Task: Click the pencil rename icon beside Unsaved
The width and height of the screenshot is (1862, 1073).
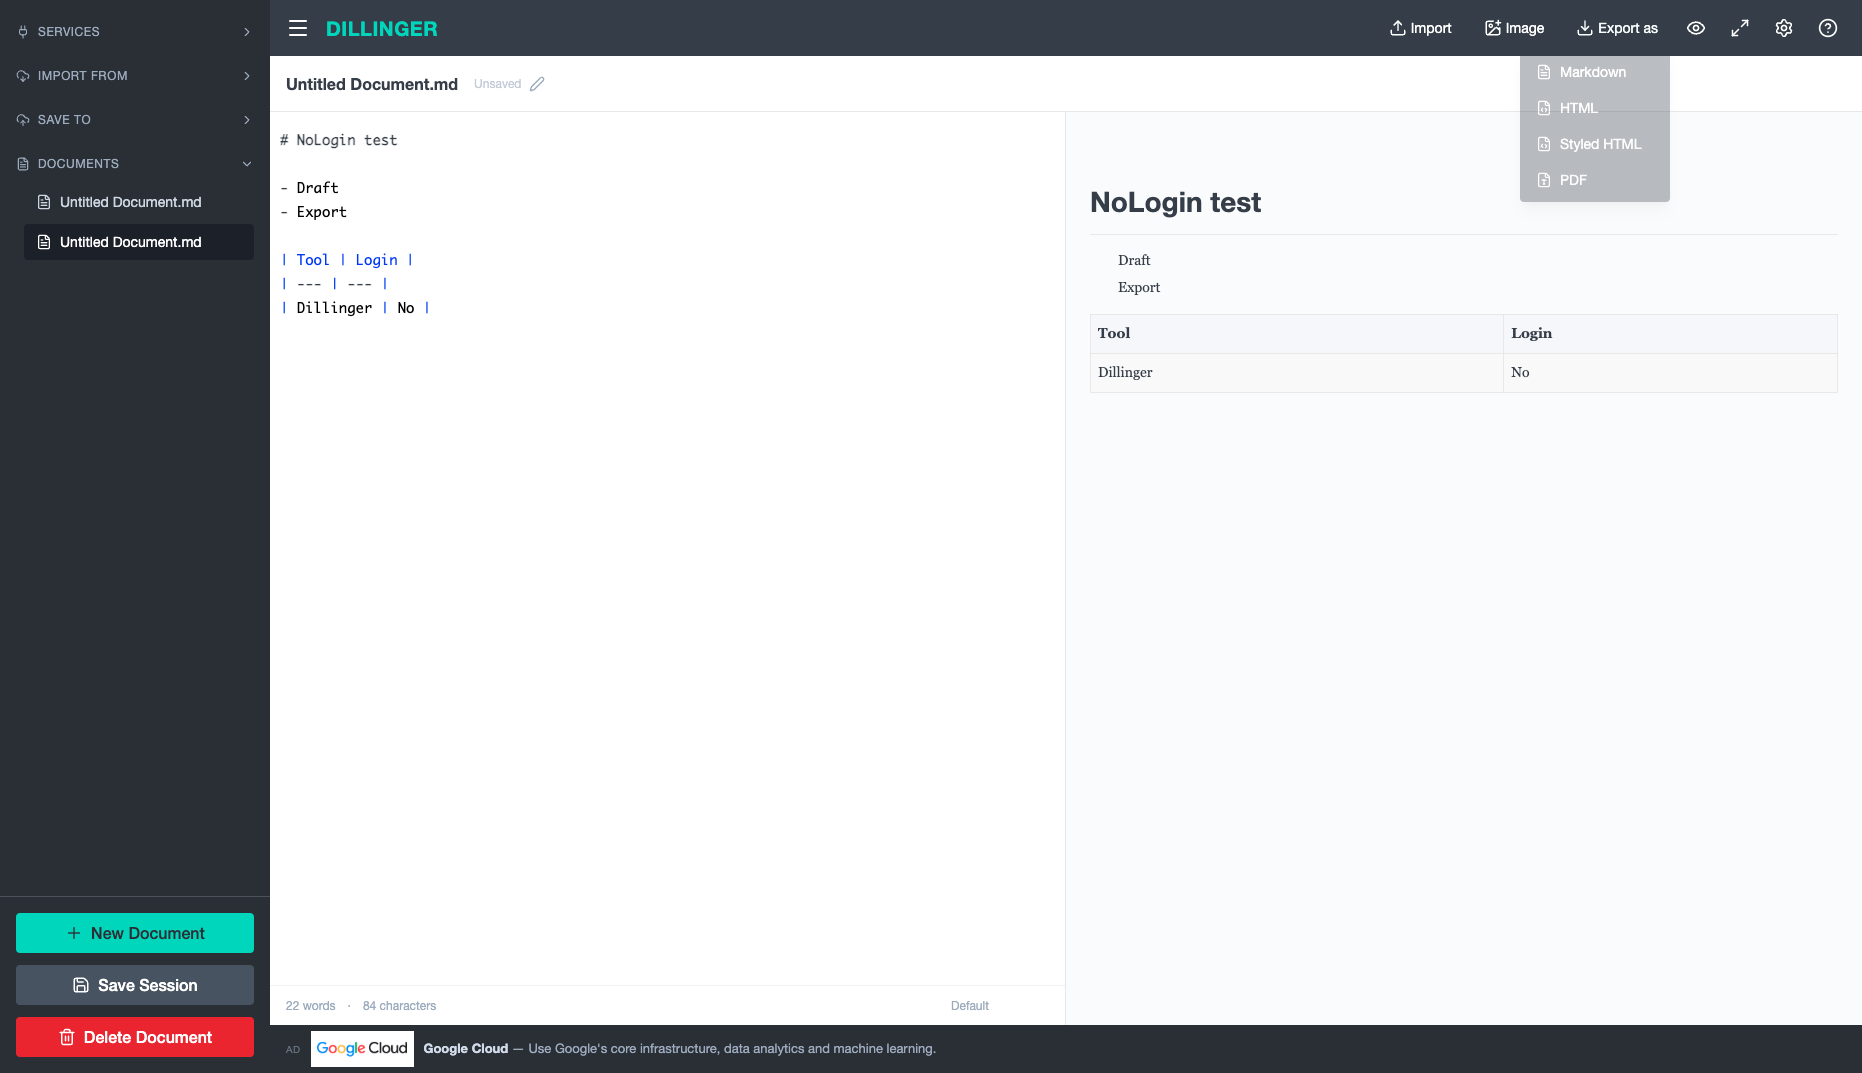Action: pos(537,84)
